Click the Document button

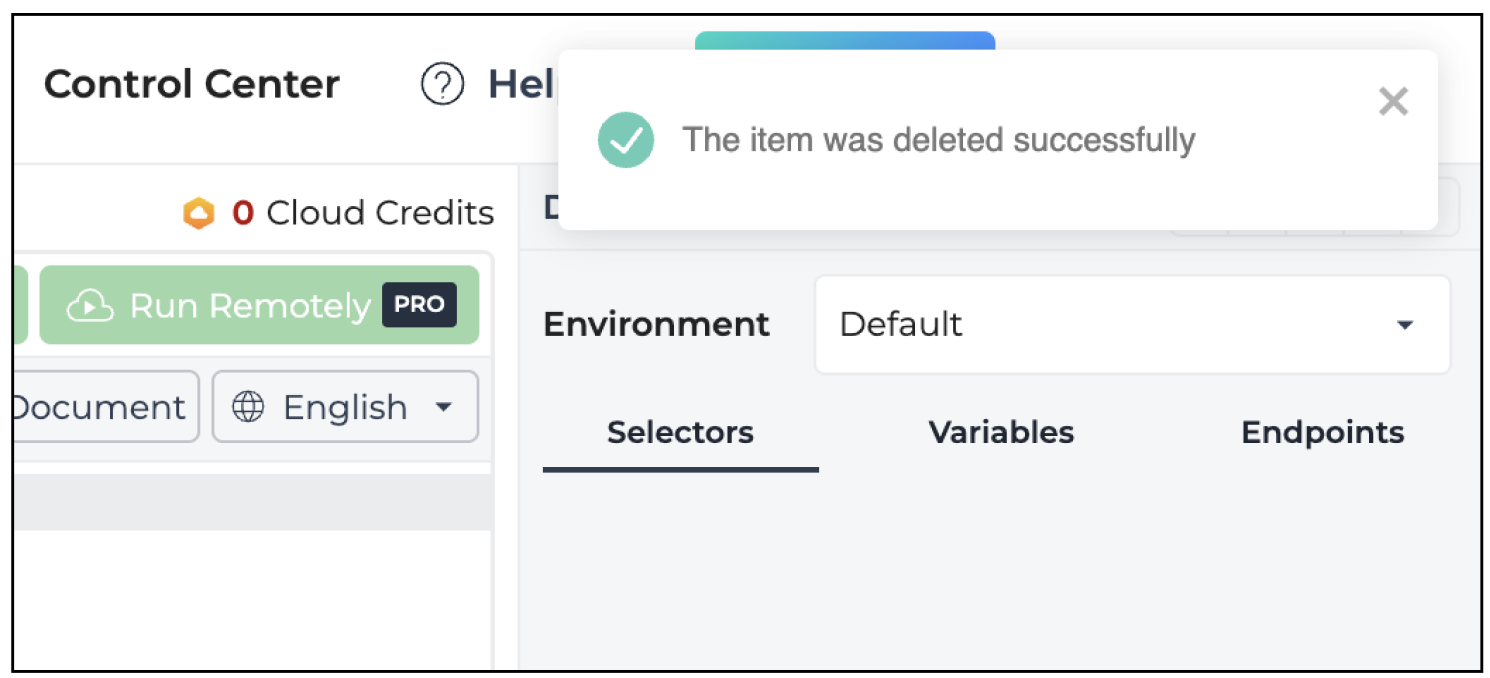(99, 407)
